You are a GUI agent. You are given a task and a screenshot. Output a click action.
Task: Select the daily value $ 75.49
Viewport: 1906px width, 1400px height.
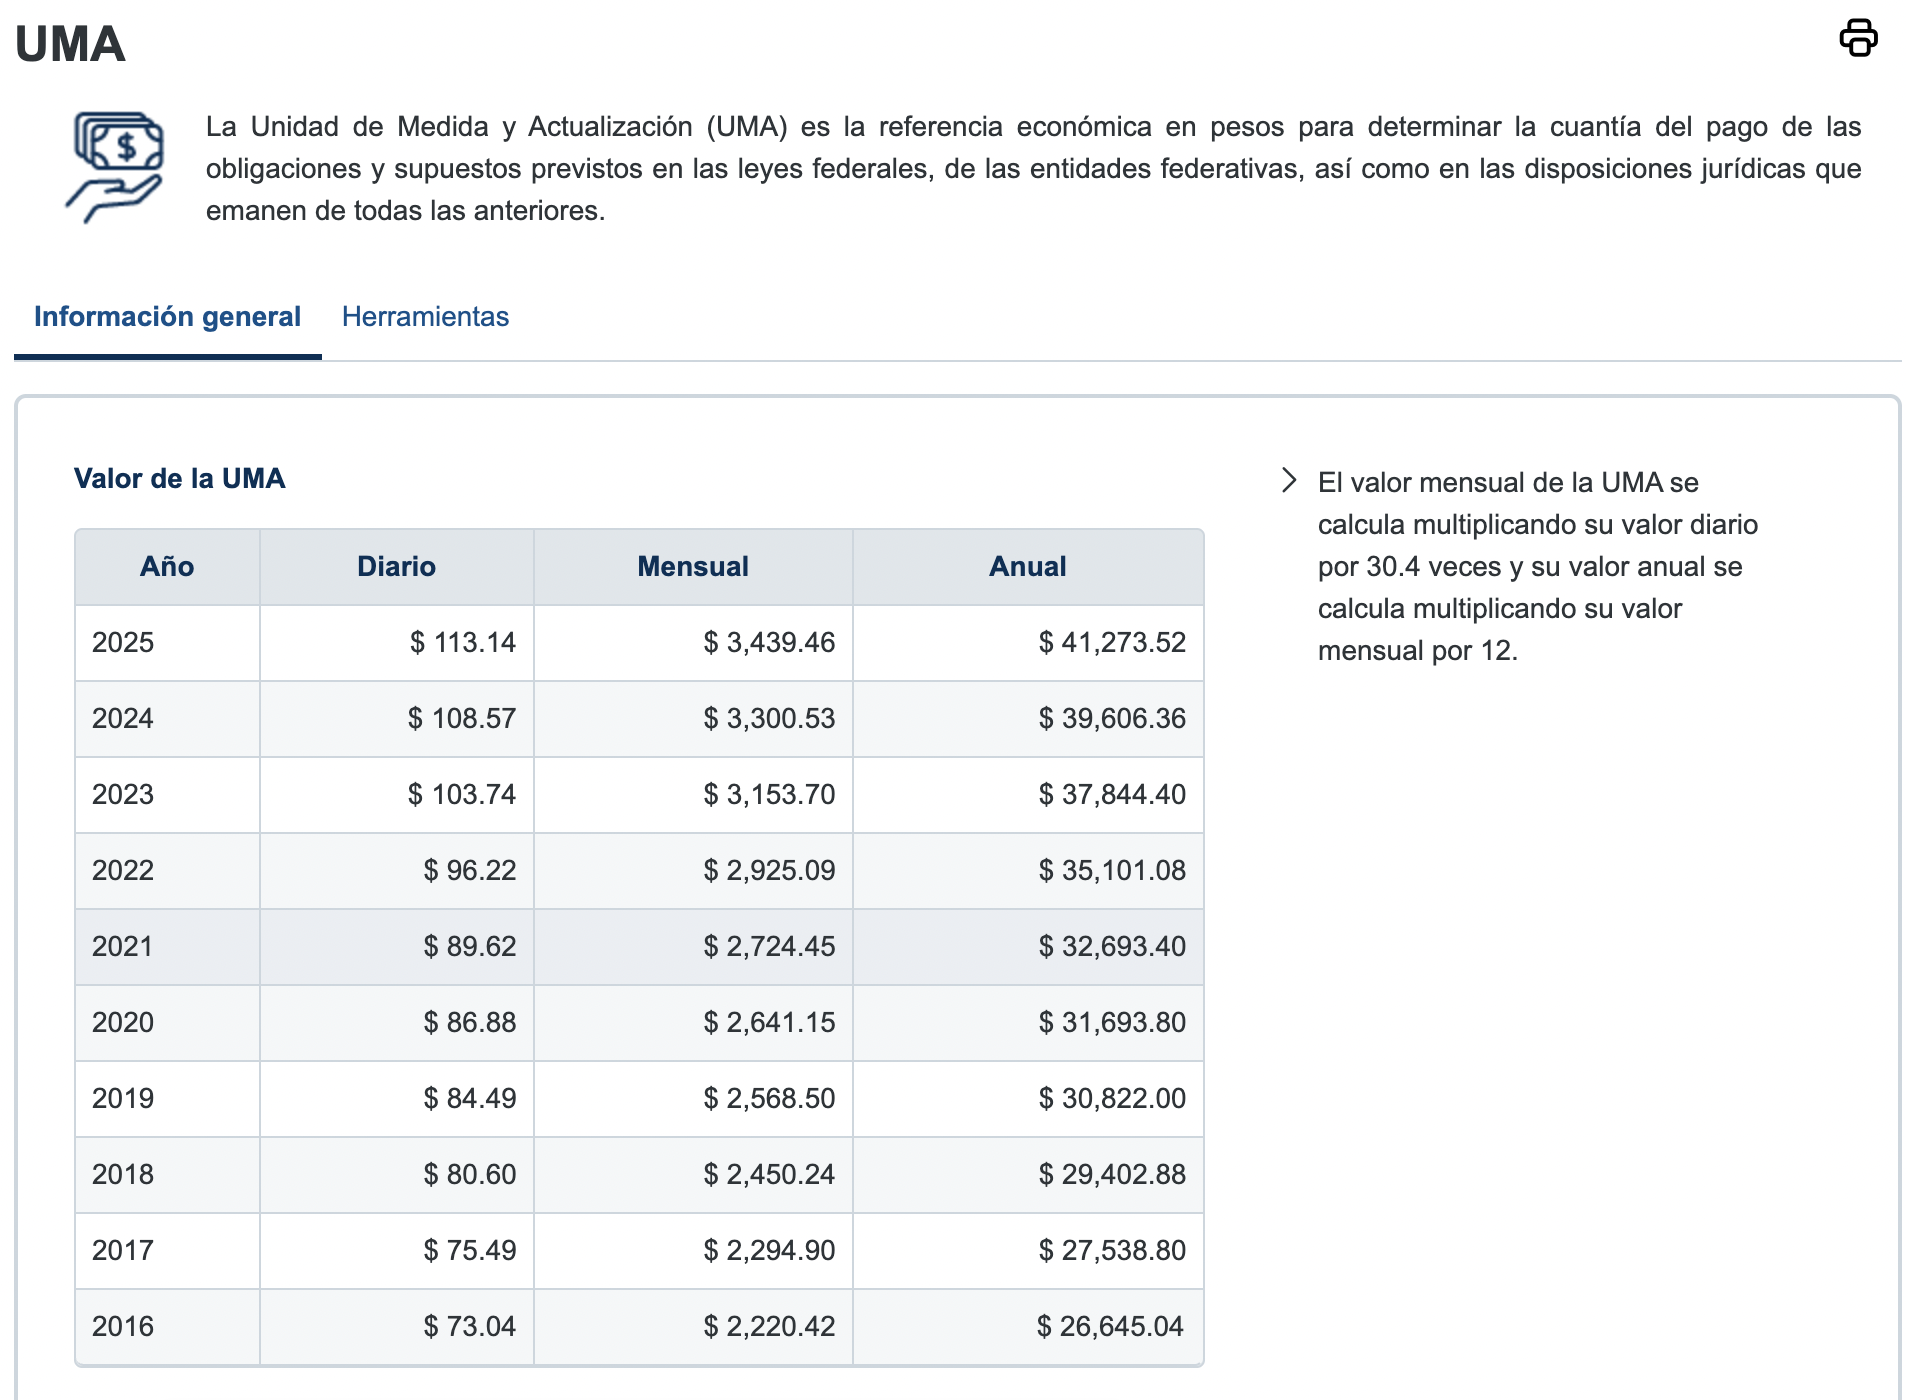pyautogui.click(x=470, y=1251)
